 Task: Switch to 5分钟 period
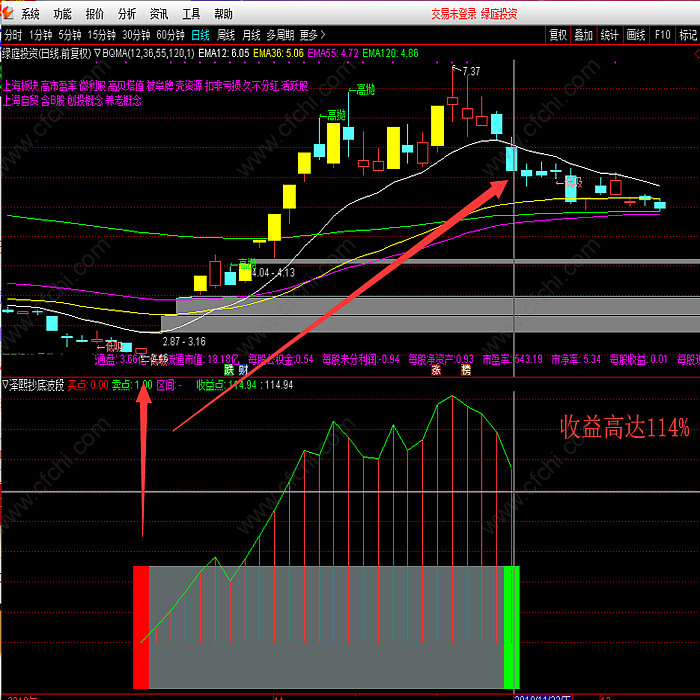point(70,35)
